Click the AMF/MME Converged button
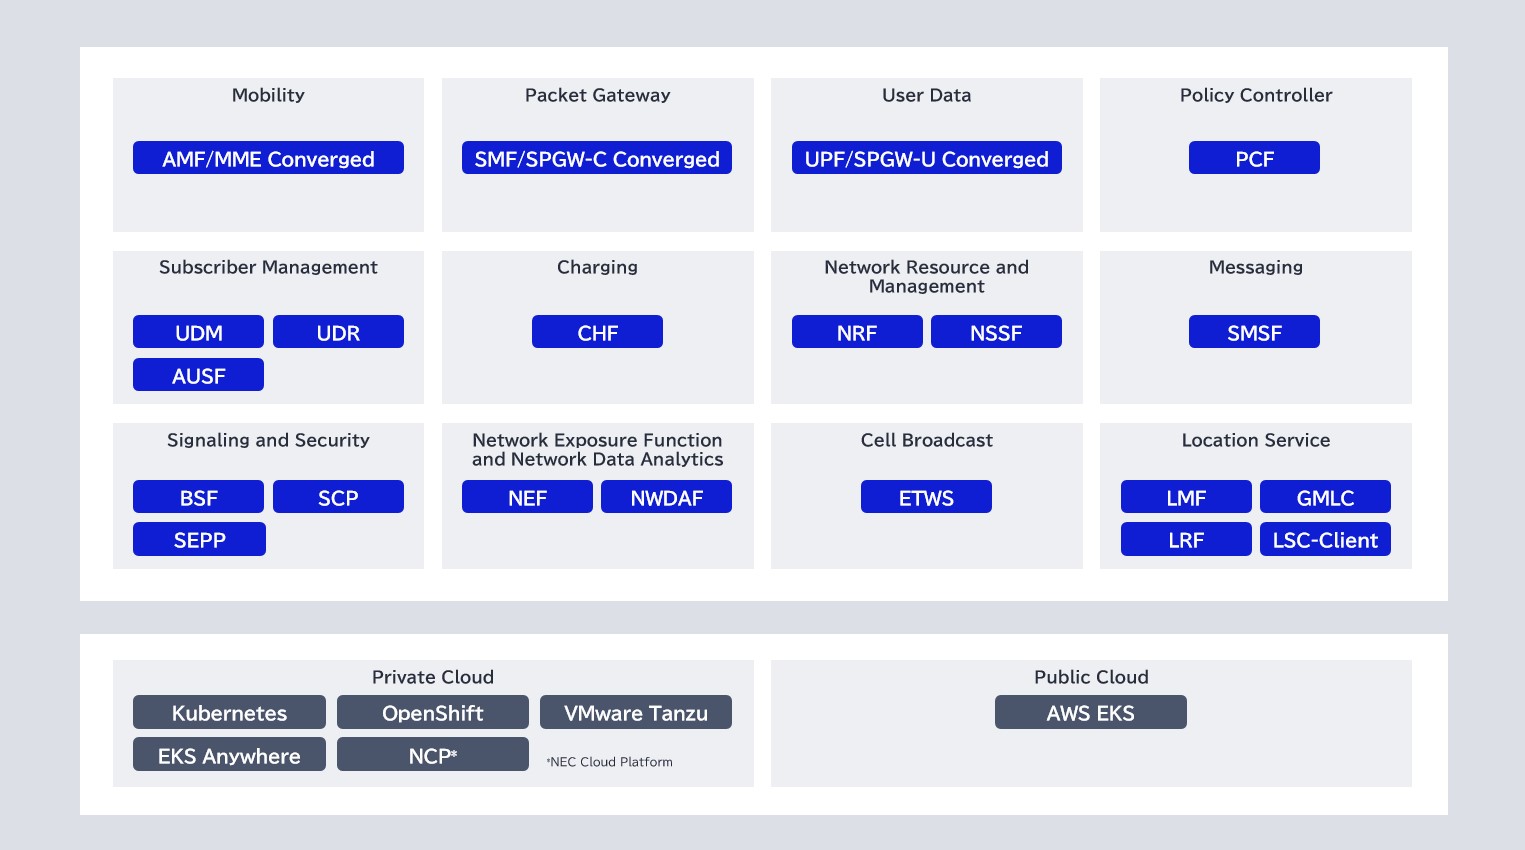Viewport: 1525px width, 850px height. (268, 158)
